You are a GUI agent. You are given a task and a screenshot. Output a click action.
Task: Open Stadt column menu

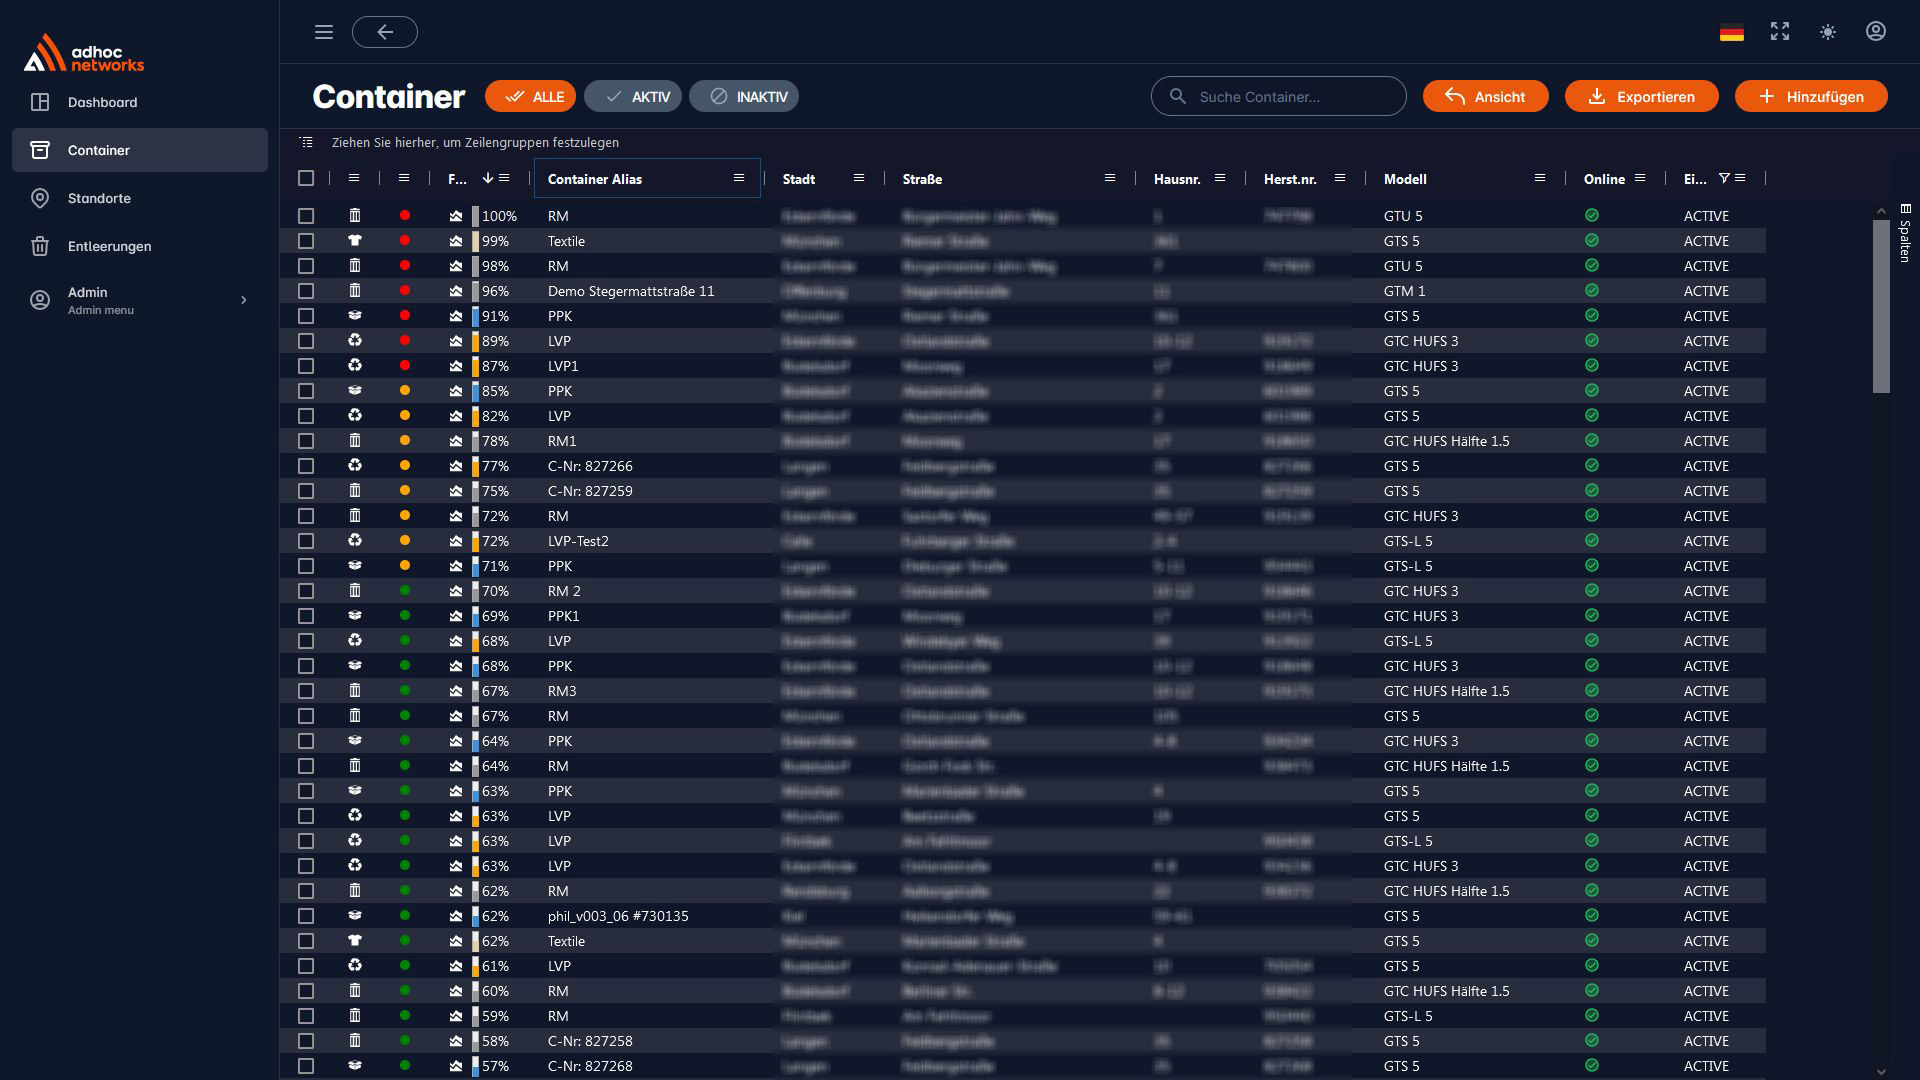tap(859, 178)
